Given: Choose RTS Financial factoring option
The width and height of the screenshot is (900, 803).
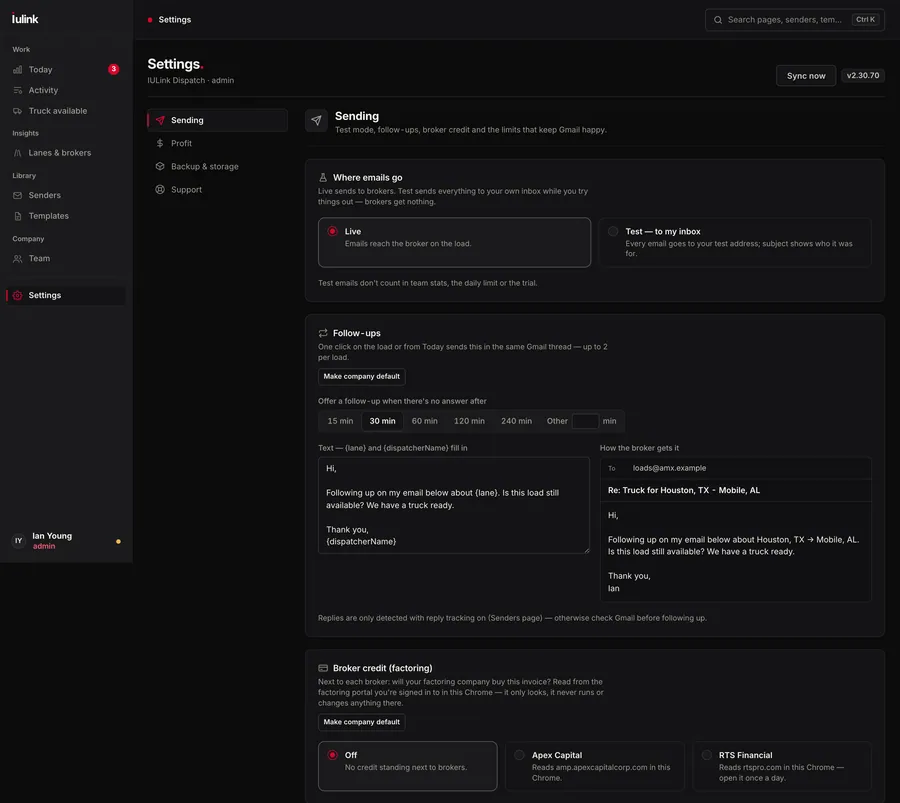Looking at the screenshot, I should (782, 766).
